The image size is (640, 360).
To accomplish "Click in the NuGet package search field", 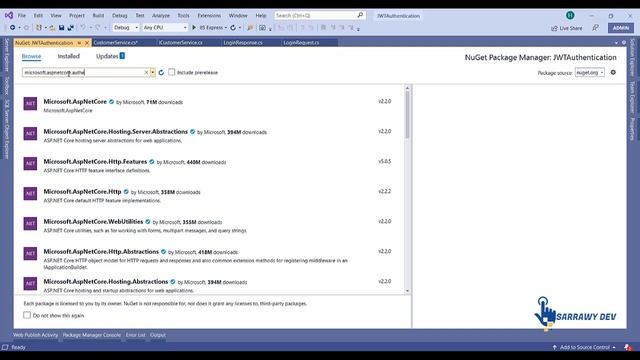I will coord(83,72).
